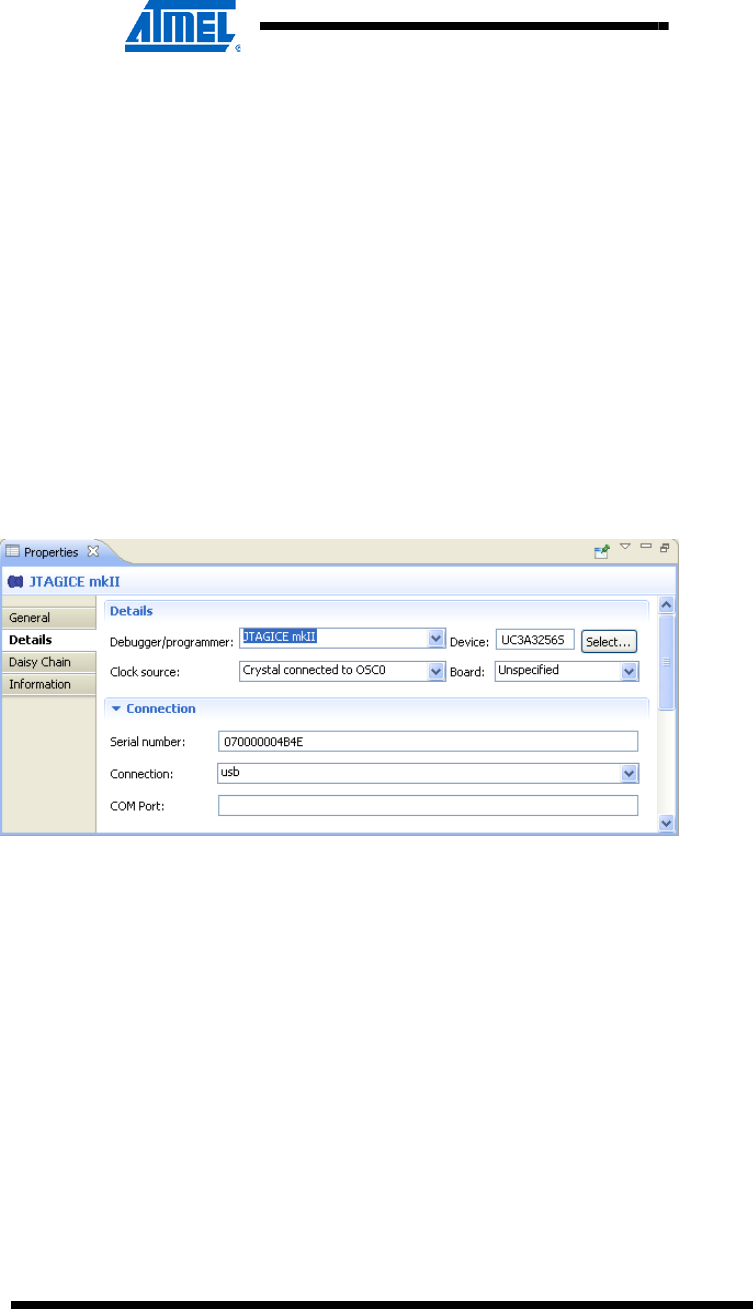The width and height of the screenshot is (753, 1309).
Task: Click the Device field showing UC3A3256S
Action: (x=535, y=640)
